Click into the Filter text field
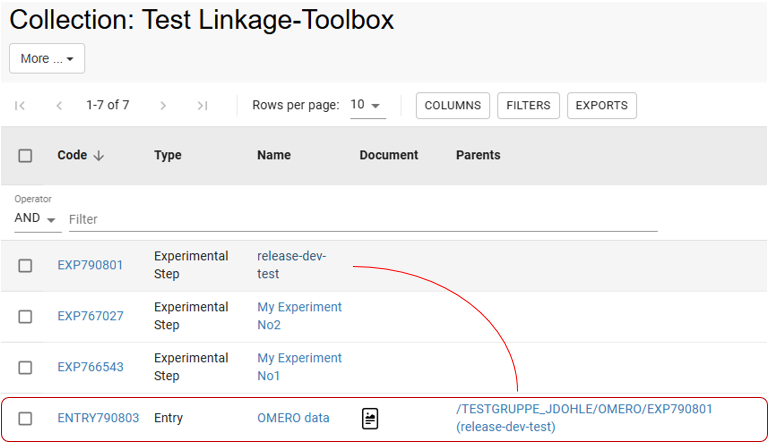The image size is (769, 443). tap(360, 218)
